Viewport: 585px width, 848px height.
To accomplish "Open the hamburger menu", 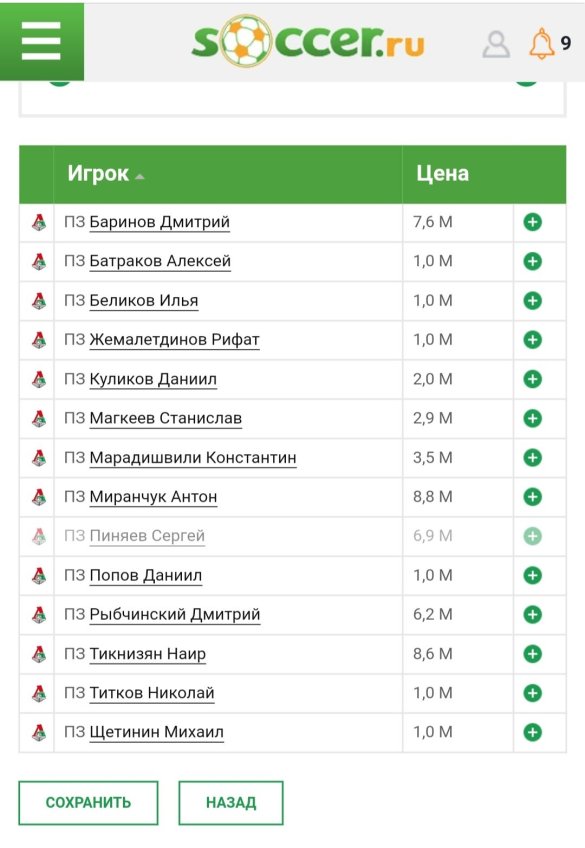I will (41, 41).
